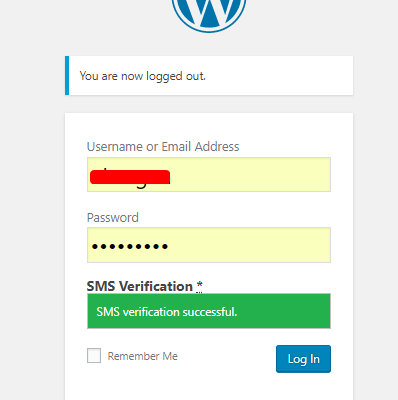Click the "Username or Email Address" label
The image size is (398, 400).
(163, 147)
